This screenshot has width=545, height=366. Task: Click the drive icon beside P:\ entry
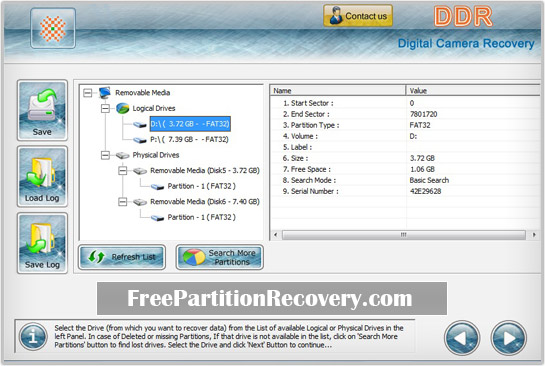click(140, 140)
